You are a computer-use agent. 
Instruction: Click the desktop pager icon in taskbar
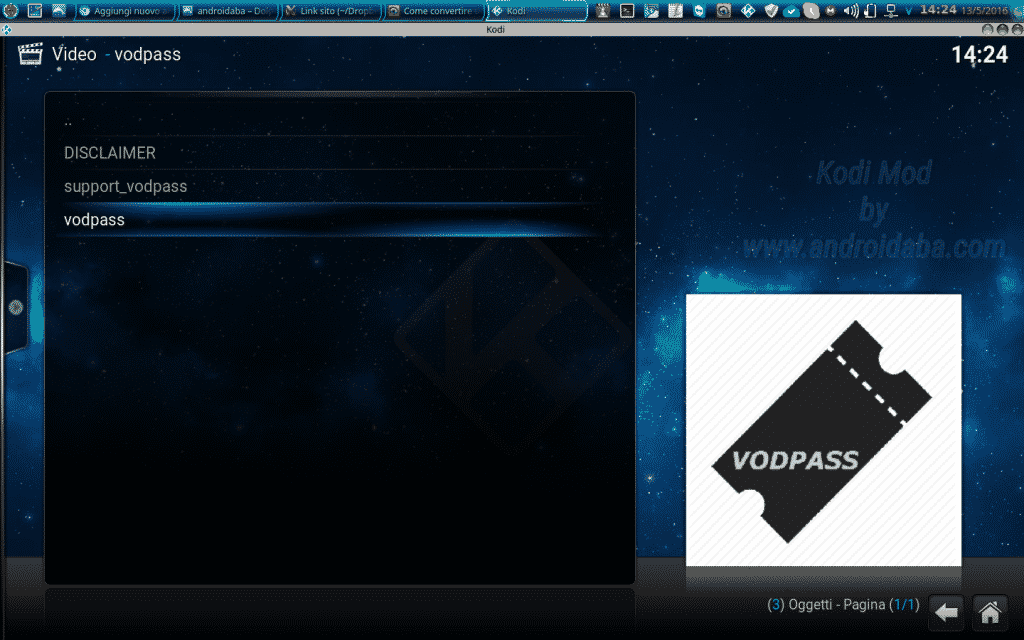click(x=35, y=10)
